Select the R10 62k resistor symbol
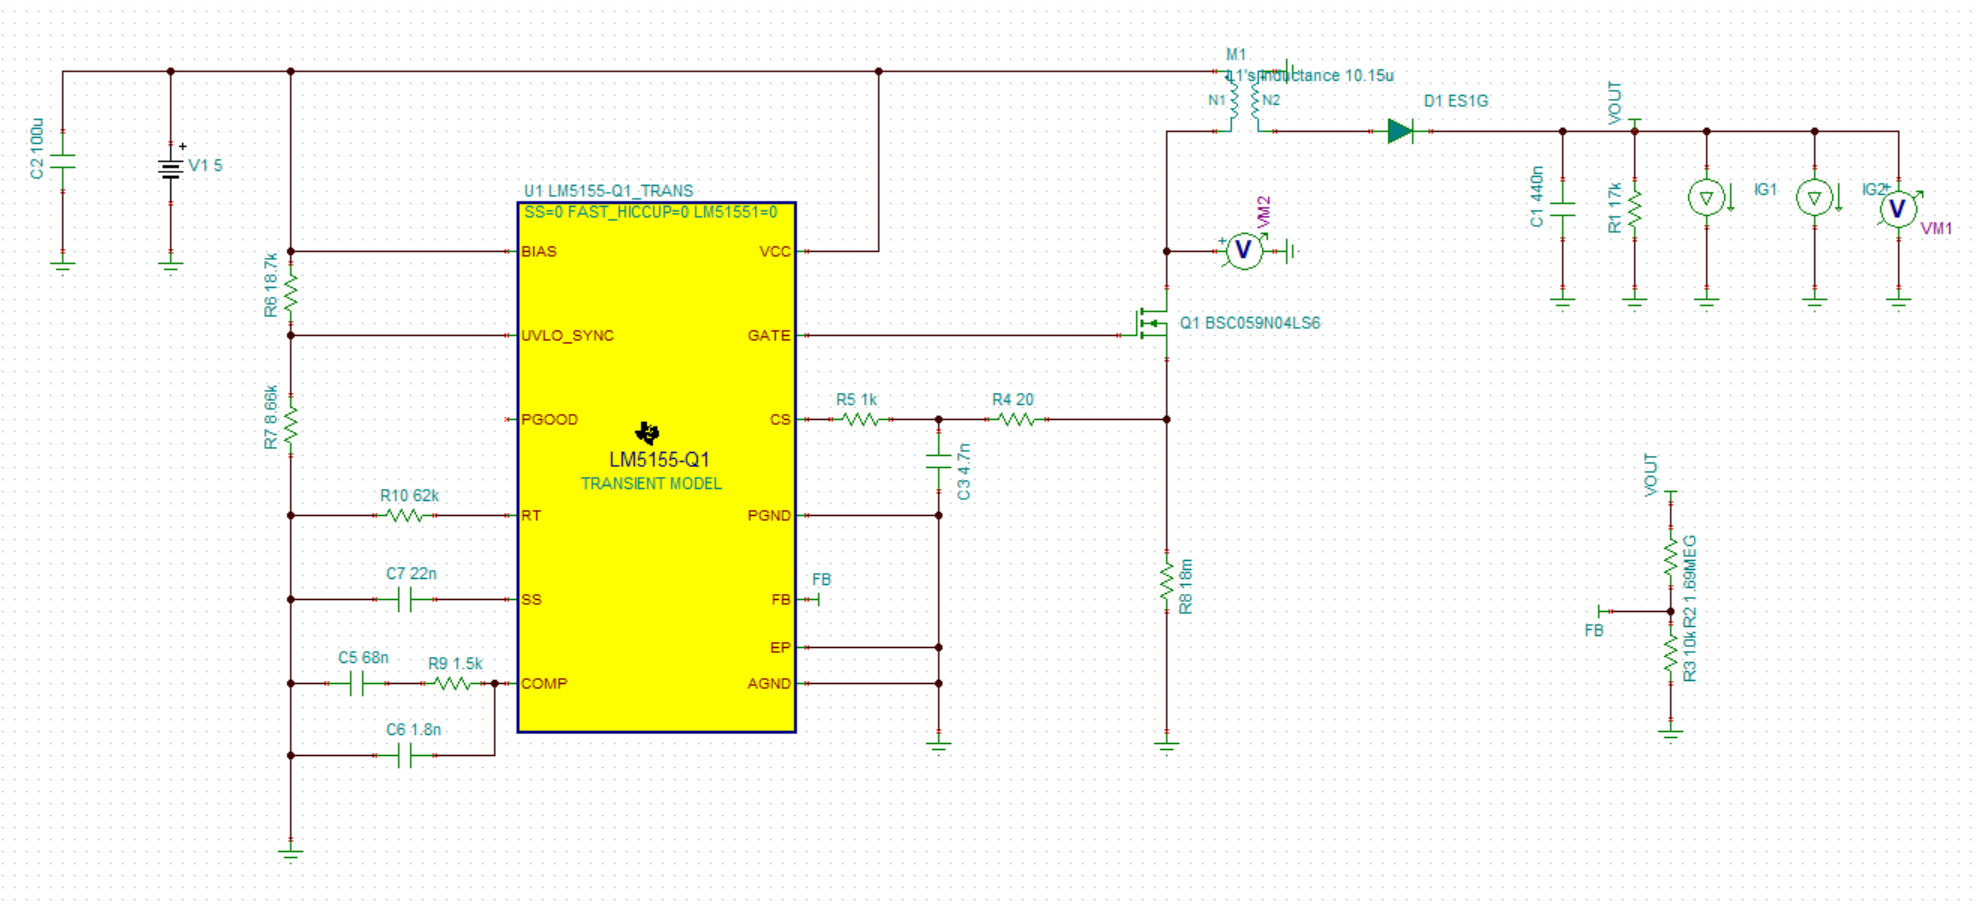Viewport: 1980px width, 904px height. click(404, 515)
